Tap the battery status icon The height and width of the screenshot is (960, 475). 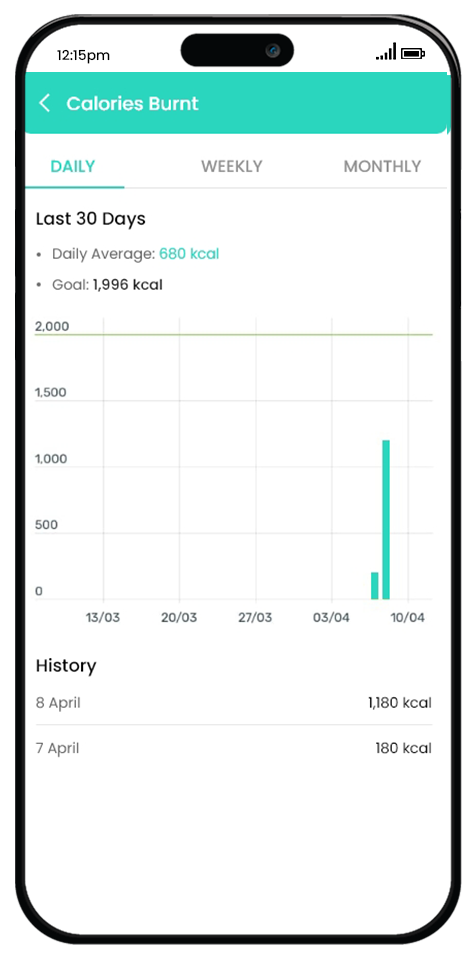tap(413, 54)
